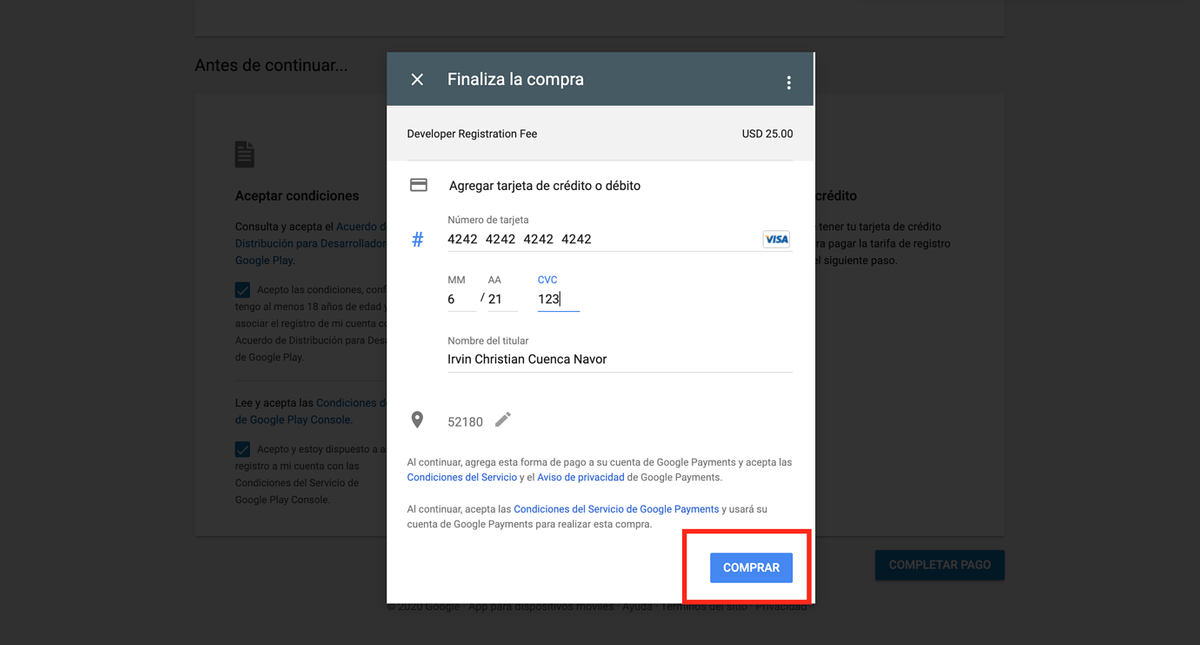Image resolution: width=1200 pixels, height=645 pixels.
Task: Focus the CVC field
Action: coord(559,299)
